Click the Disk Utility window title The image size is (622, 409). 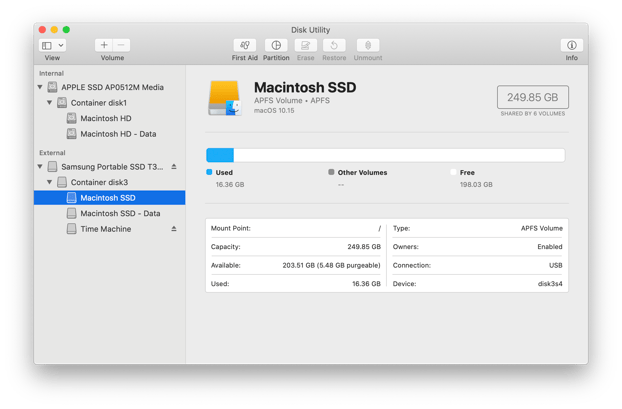[311, 30]
